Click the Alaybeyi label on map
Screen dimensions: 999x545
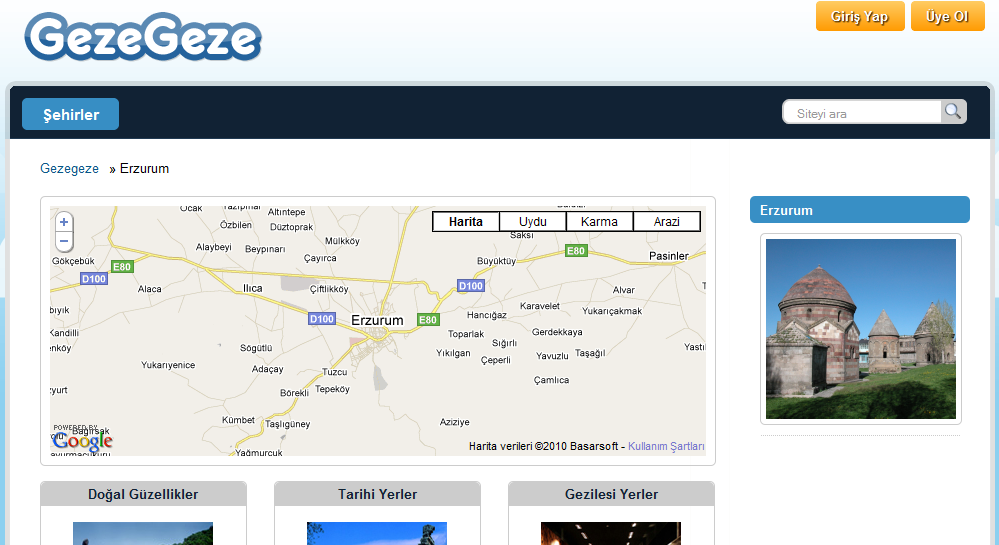(x=213, y=247)
